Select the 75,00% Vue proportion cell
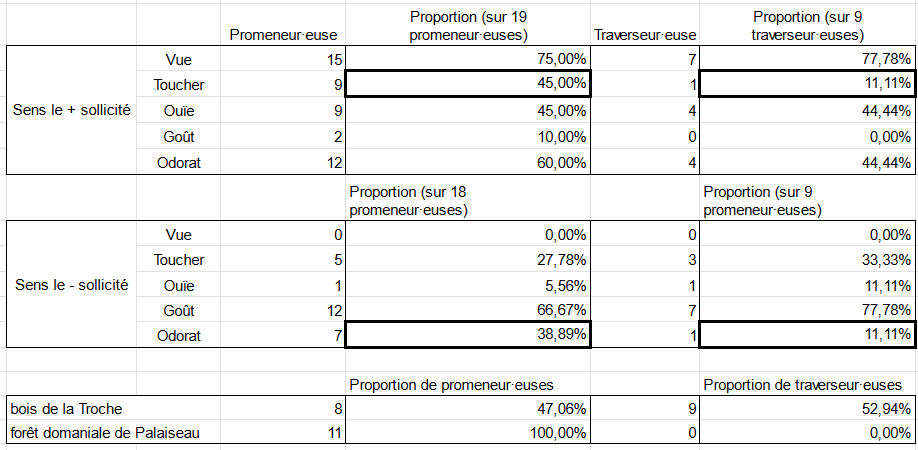The image size is (918, 450). point(468,59)
